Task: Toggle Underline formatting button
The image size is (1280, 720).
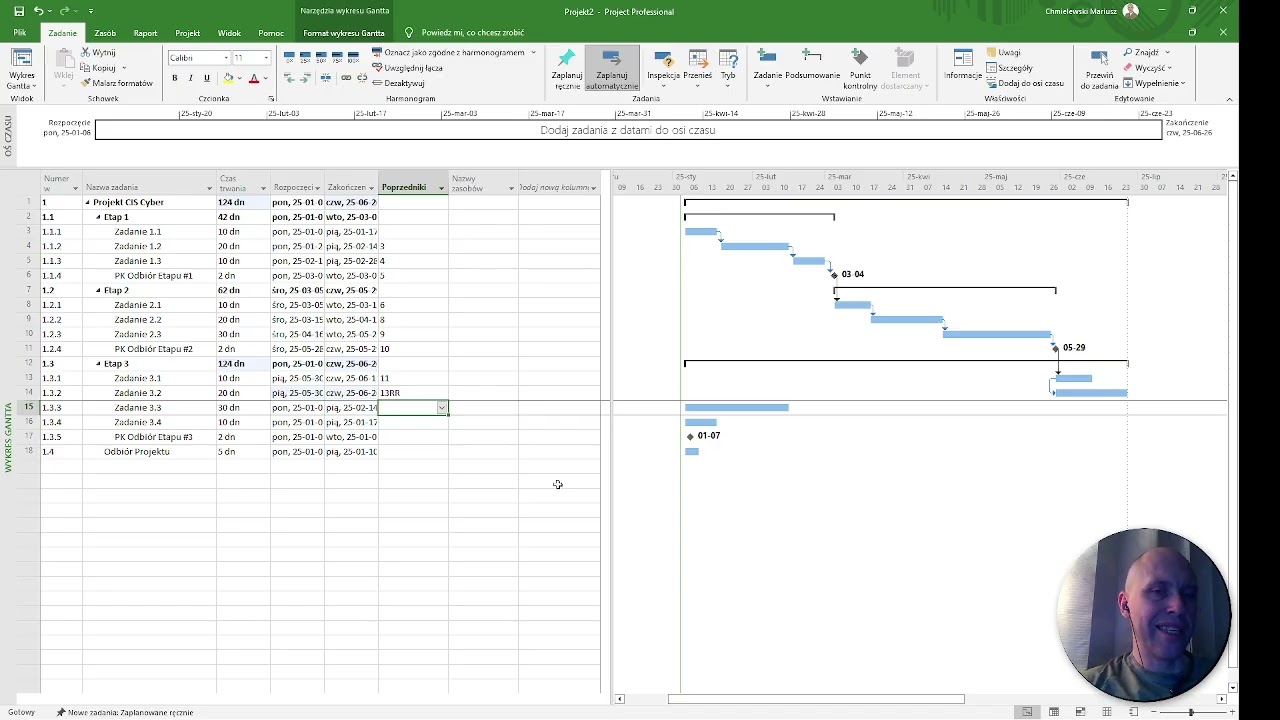Action: point(207,78)
